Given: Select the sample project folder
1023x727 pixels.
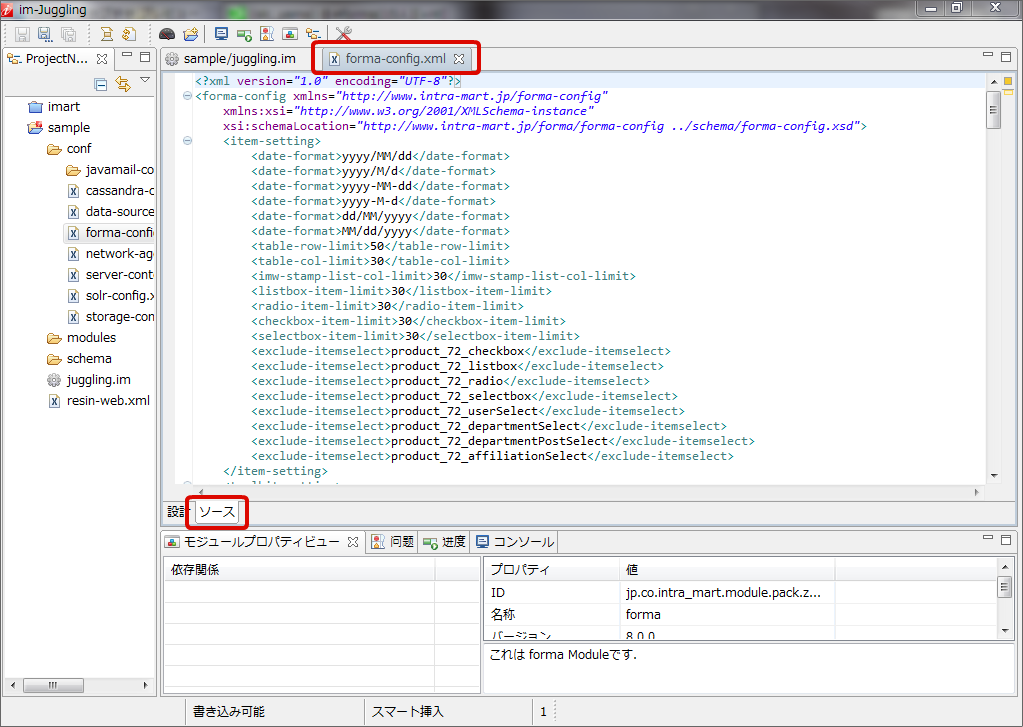Looking at the screenshot, I should coord(59,127).
